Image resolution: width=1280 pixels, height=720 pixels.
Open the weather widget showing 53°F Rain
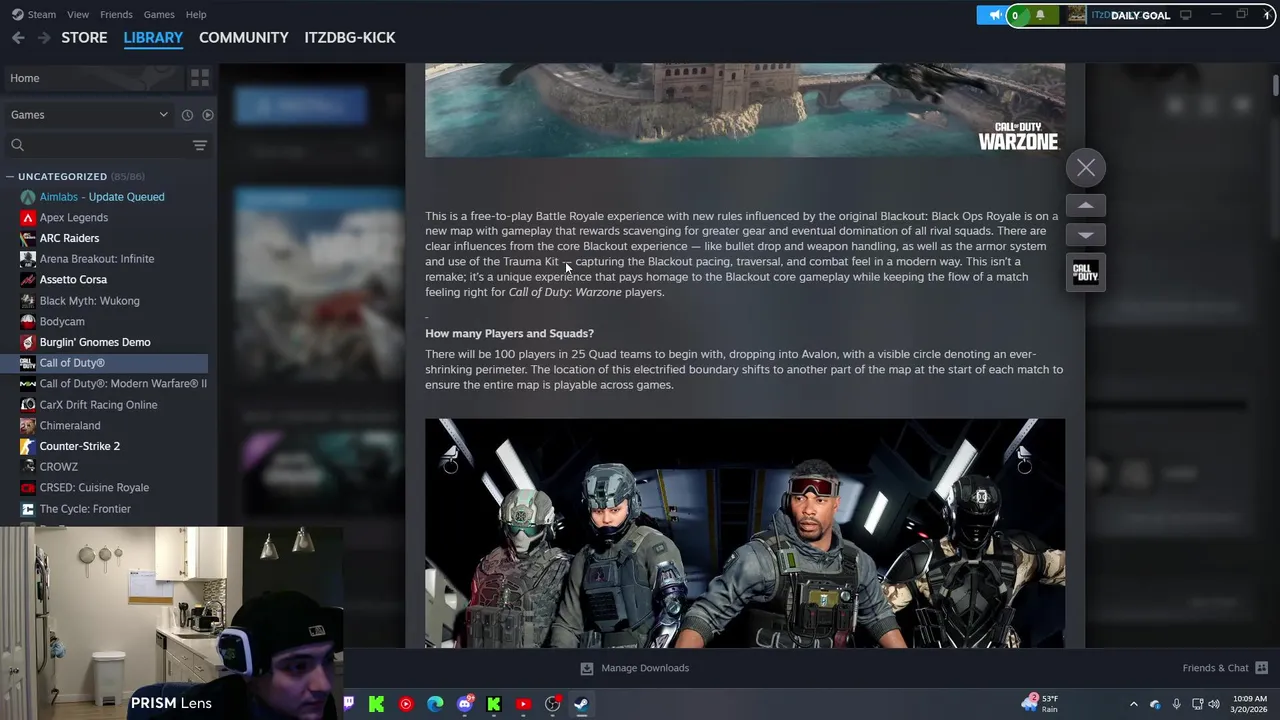(1042, 704)
